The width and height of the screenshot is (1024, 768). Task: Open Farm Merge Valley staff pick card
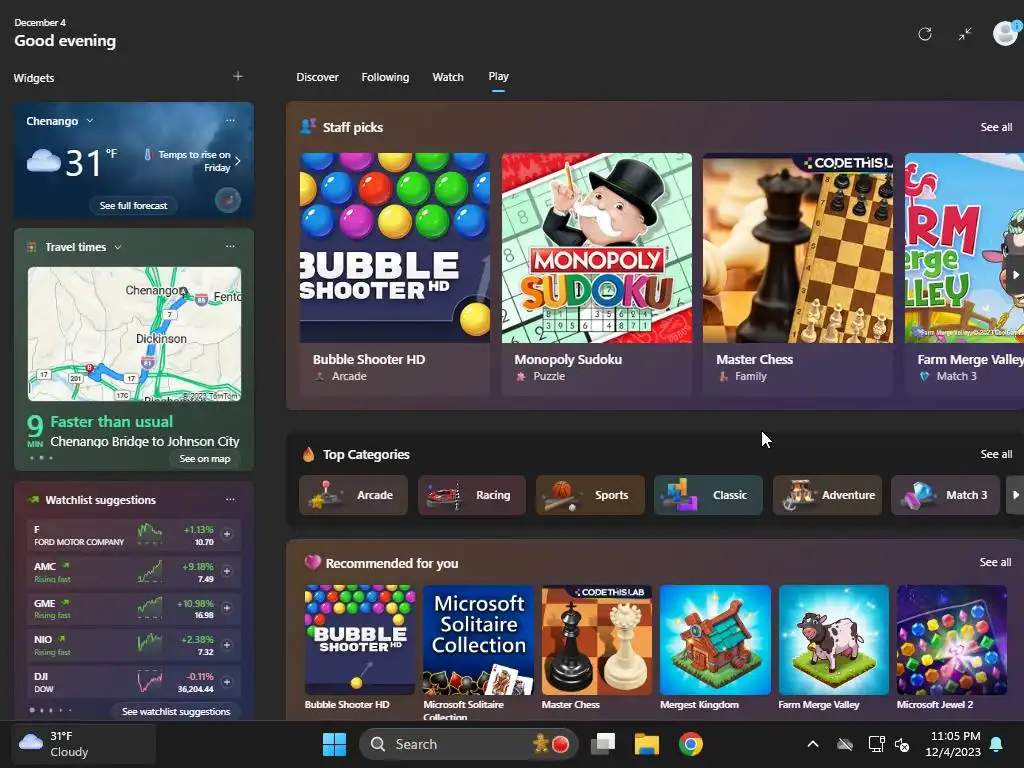(964, 274)
